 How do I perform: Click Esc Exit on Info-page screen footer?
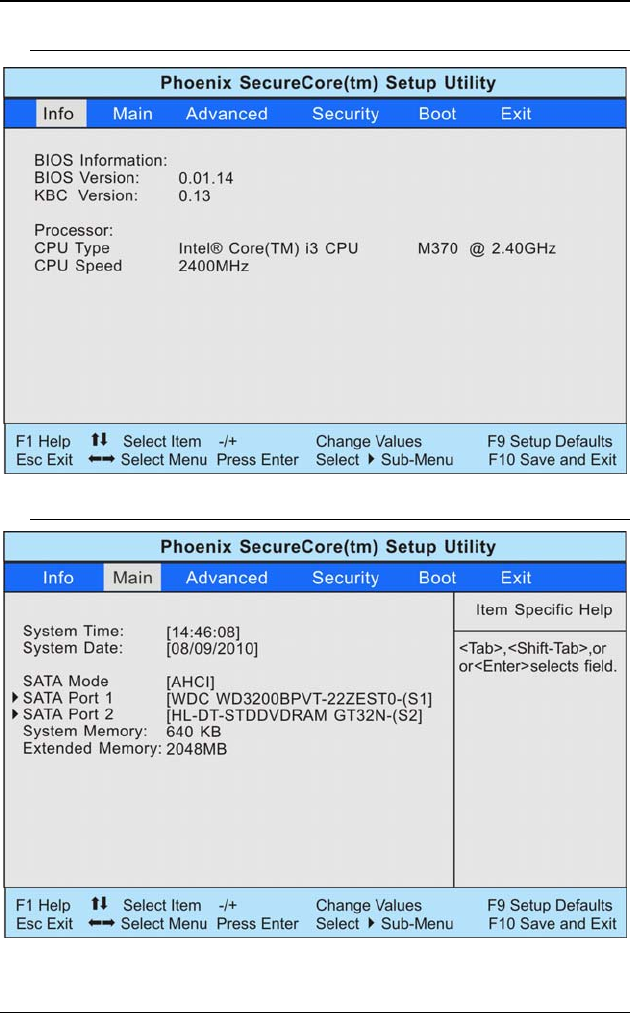click(x=45, y=460)
